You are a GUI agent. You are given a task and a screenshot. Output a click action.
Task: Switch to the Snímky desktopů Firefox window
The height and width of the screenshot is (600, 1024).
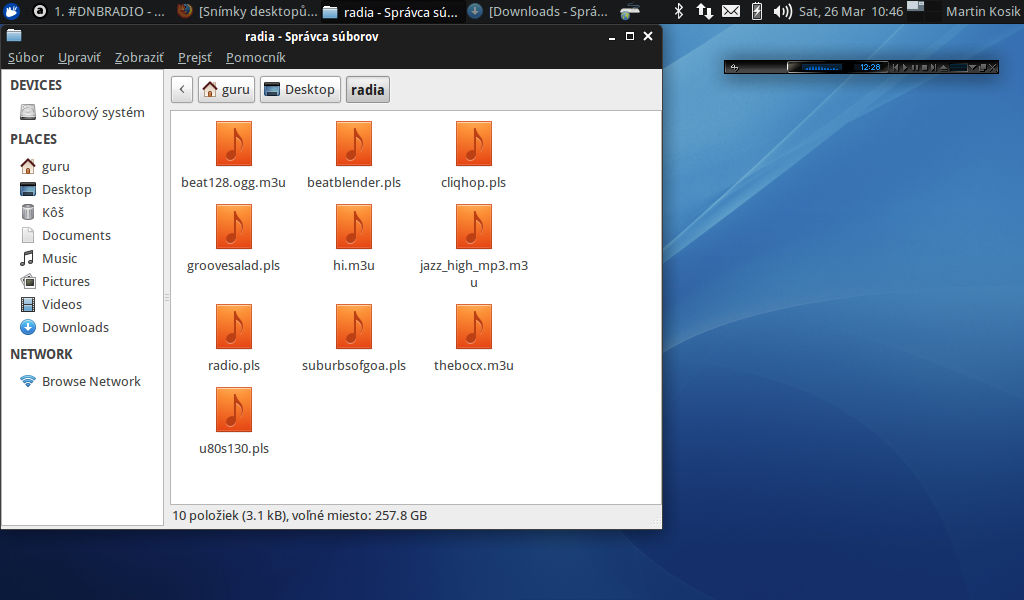click(247, 12)
